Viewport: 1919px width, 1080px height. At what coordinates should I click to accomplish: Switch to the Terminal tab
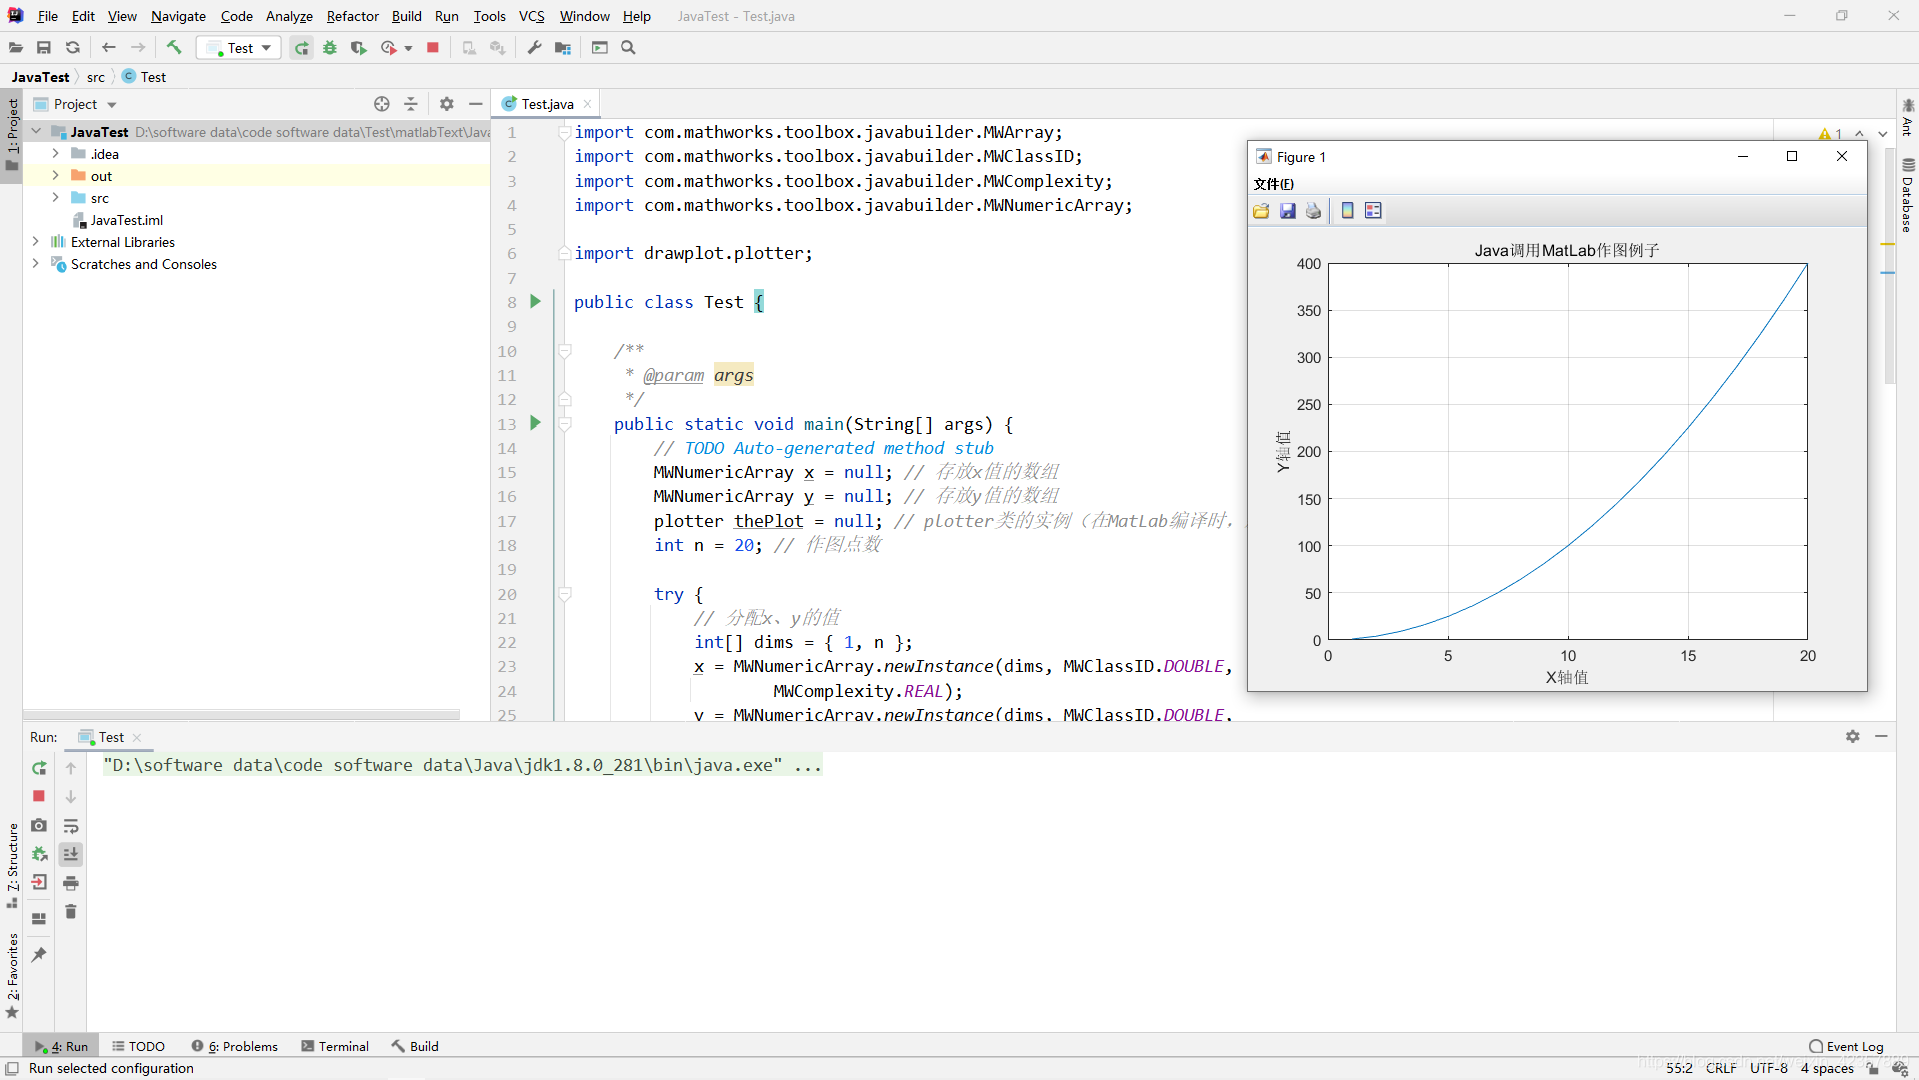tap(335, 1046)
